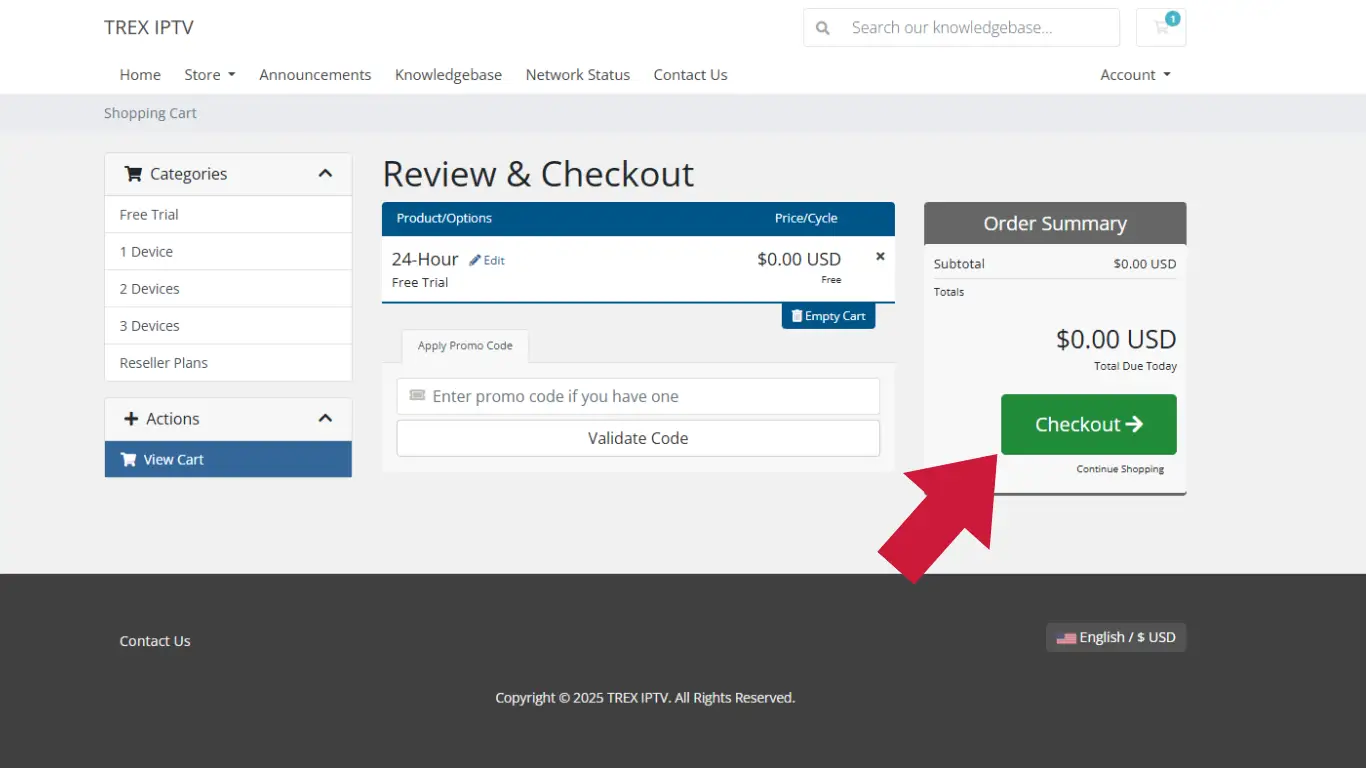The image size is (1366, 768).
Task: Select the Free Trial category
Action: point(228,214)
